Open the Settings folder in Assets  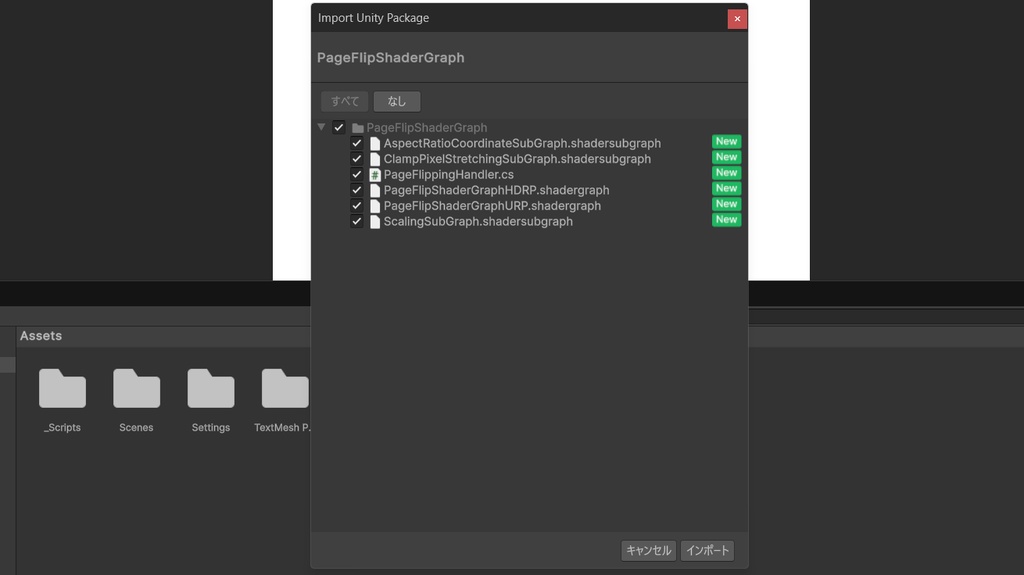point(211,389)
